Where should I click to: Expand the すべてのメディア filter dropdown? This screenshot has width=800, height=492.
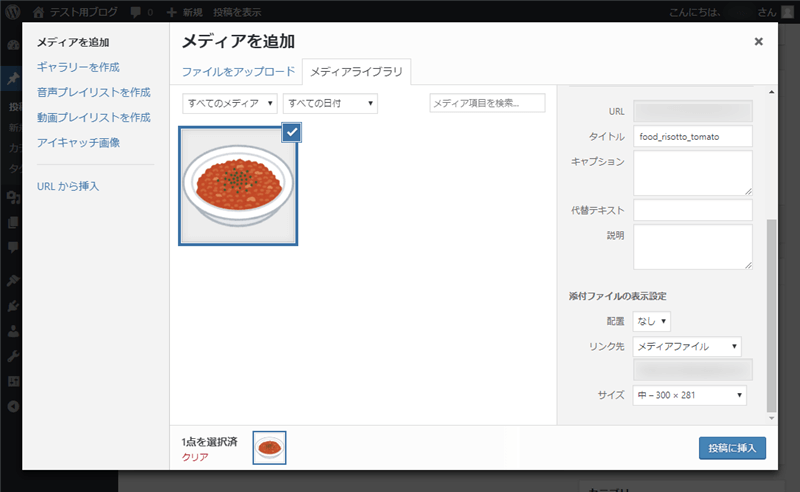point(230,103)
